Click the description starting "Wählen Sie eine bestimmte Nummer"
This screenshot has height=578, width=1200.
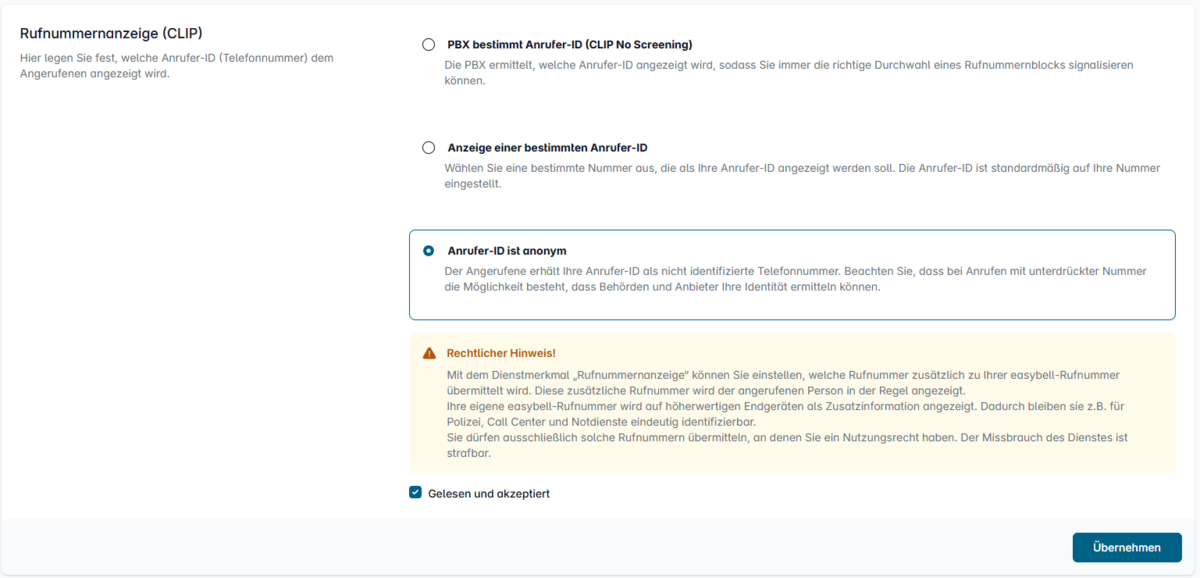pos(800,176)
